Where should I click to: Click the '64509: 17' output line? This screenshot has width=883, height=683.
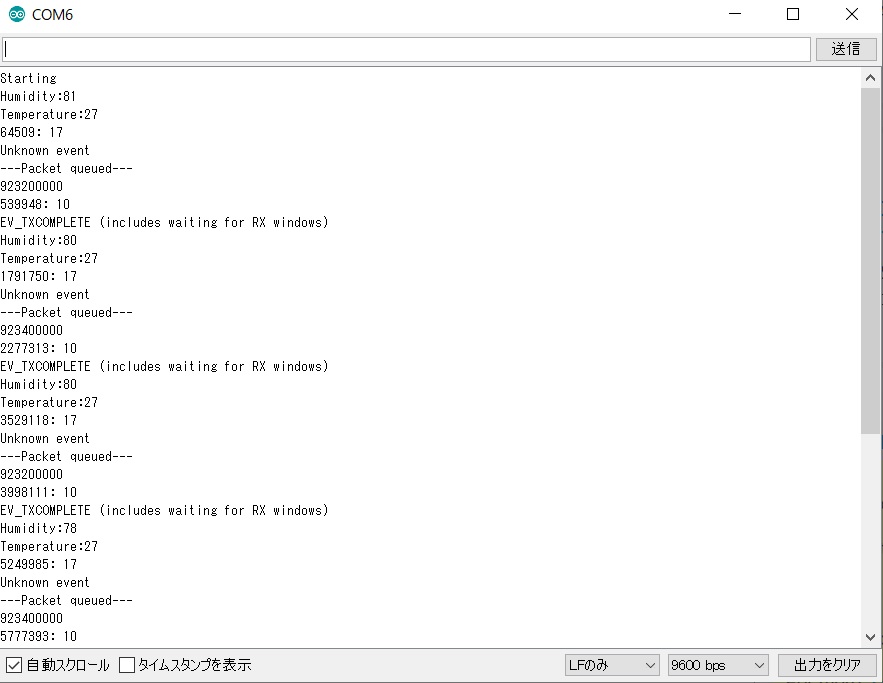pos(32,132)
